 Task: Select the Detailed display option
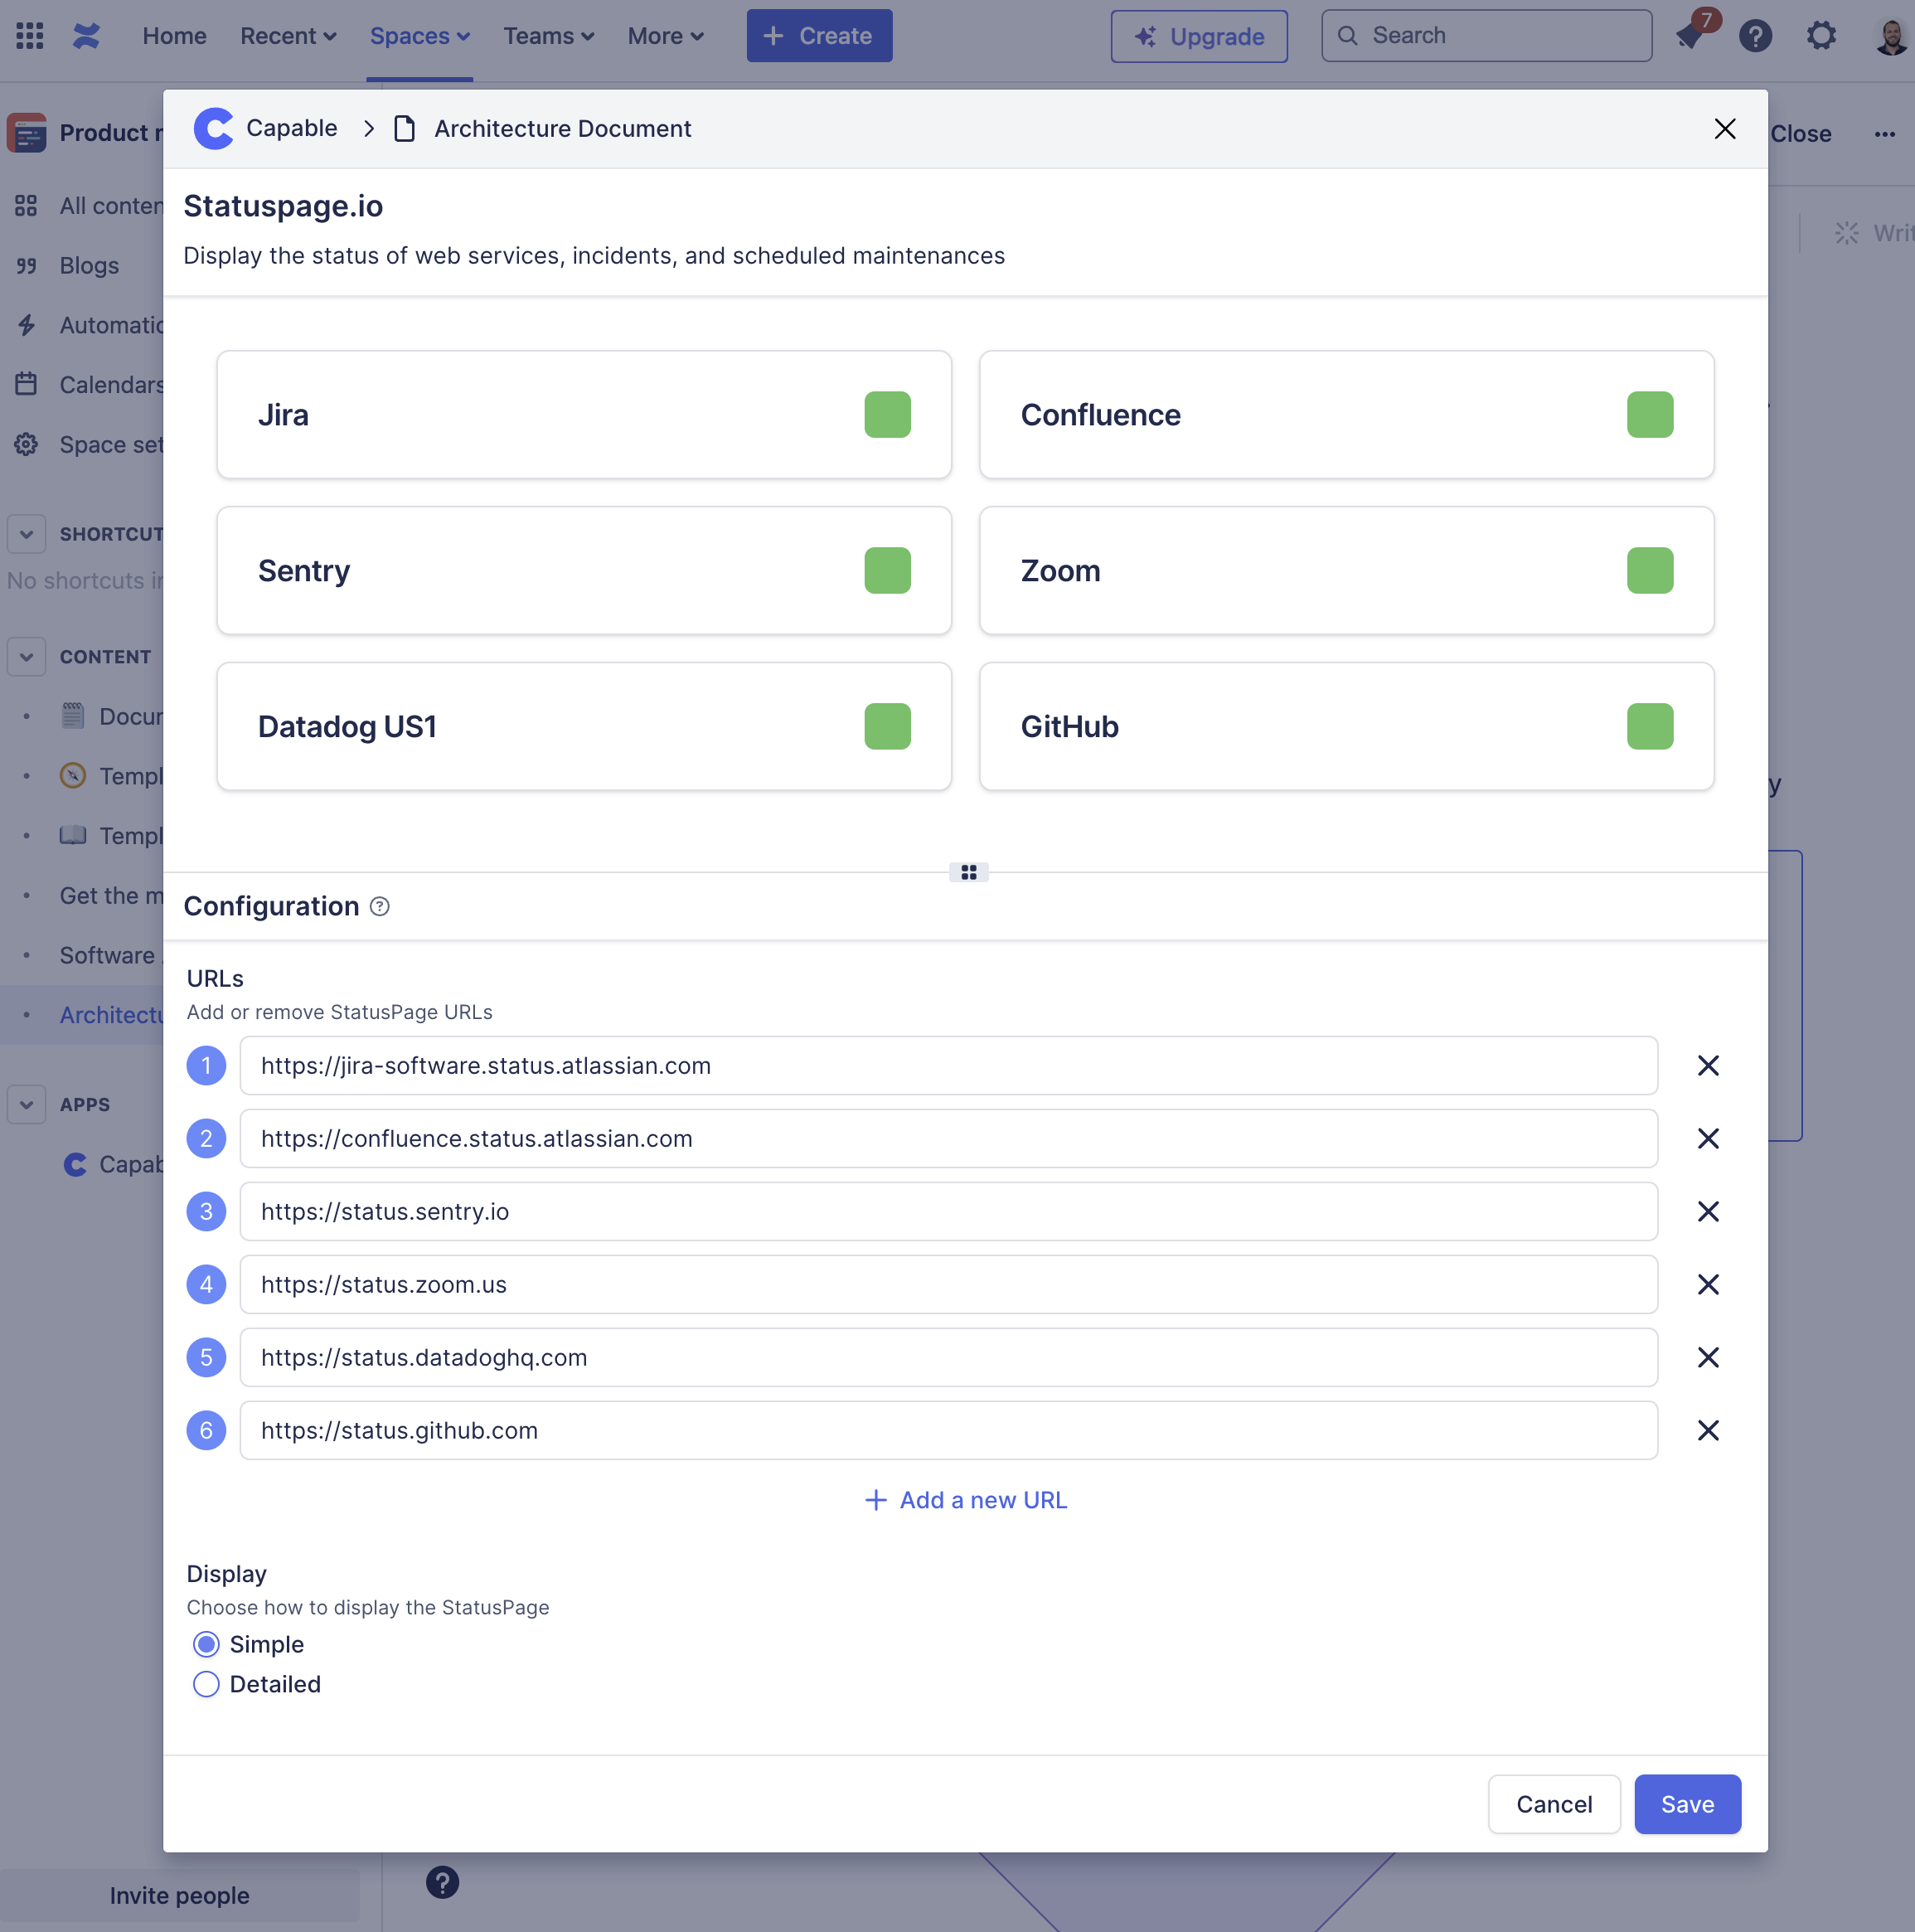coord(207,1685)
